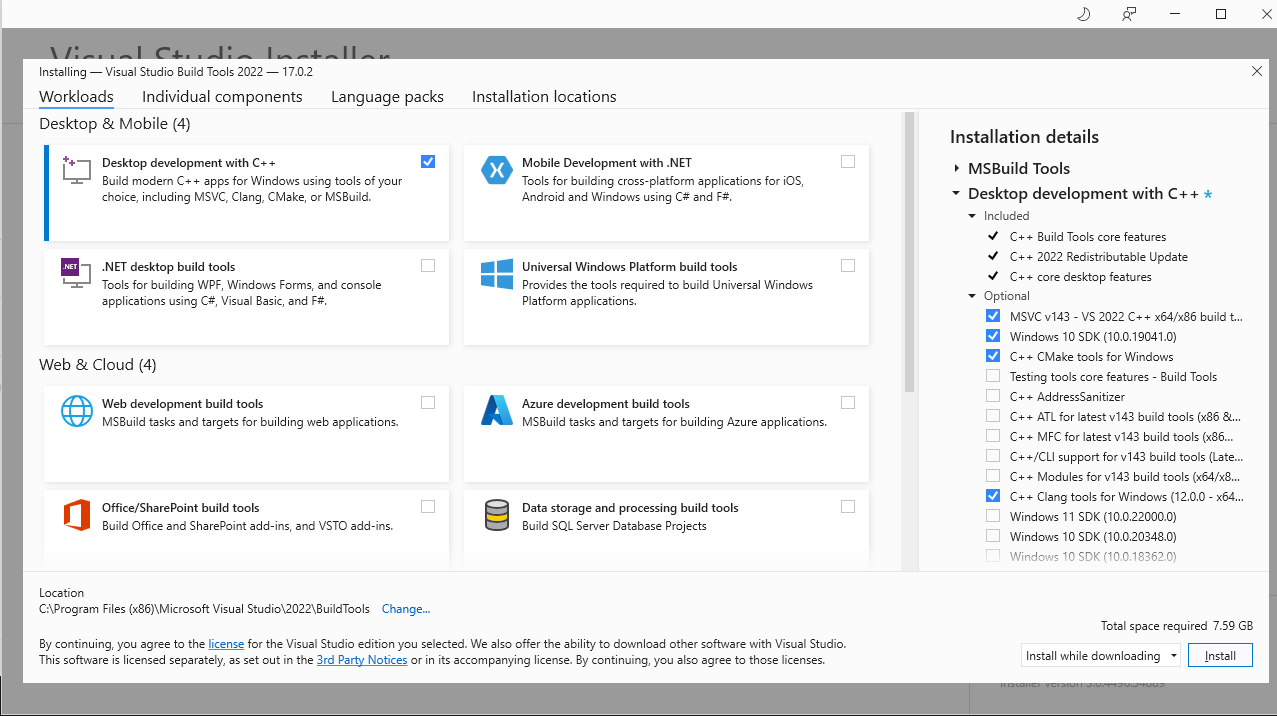Click the C++ Build Tools core features item
Screen dimensions: 1277x716
click(1088, 237)
